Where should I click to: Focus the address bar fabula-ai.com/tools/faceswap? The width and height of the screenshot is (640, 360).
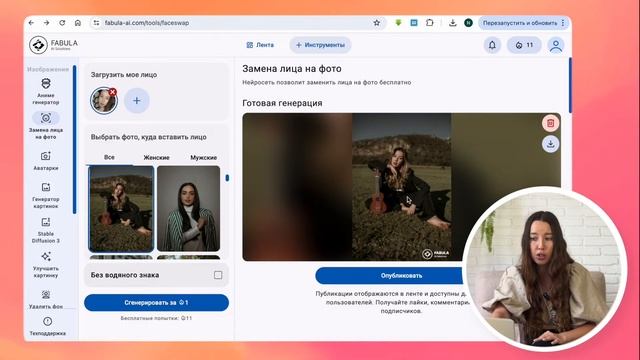237,23
